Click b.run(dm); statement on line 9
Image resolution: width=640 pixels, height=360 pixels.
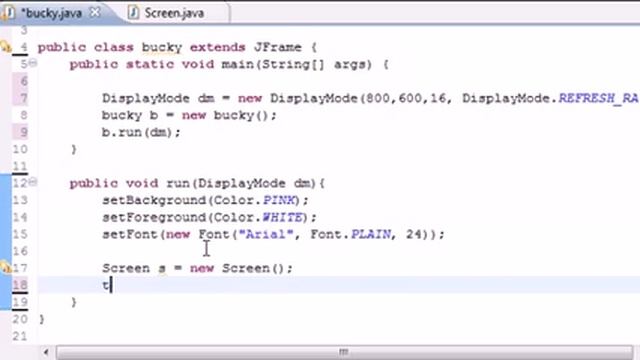pos(141,132)
